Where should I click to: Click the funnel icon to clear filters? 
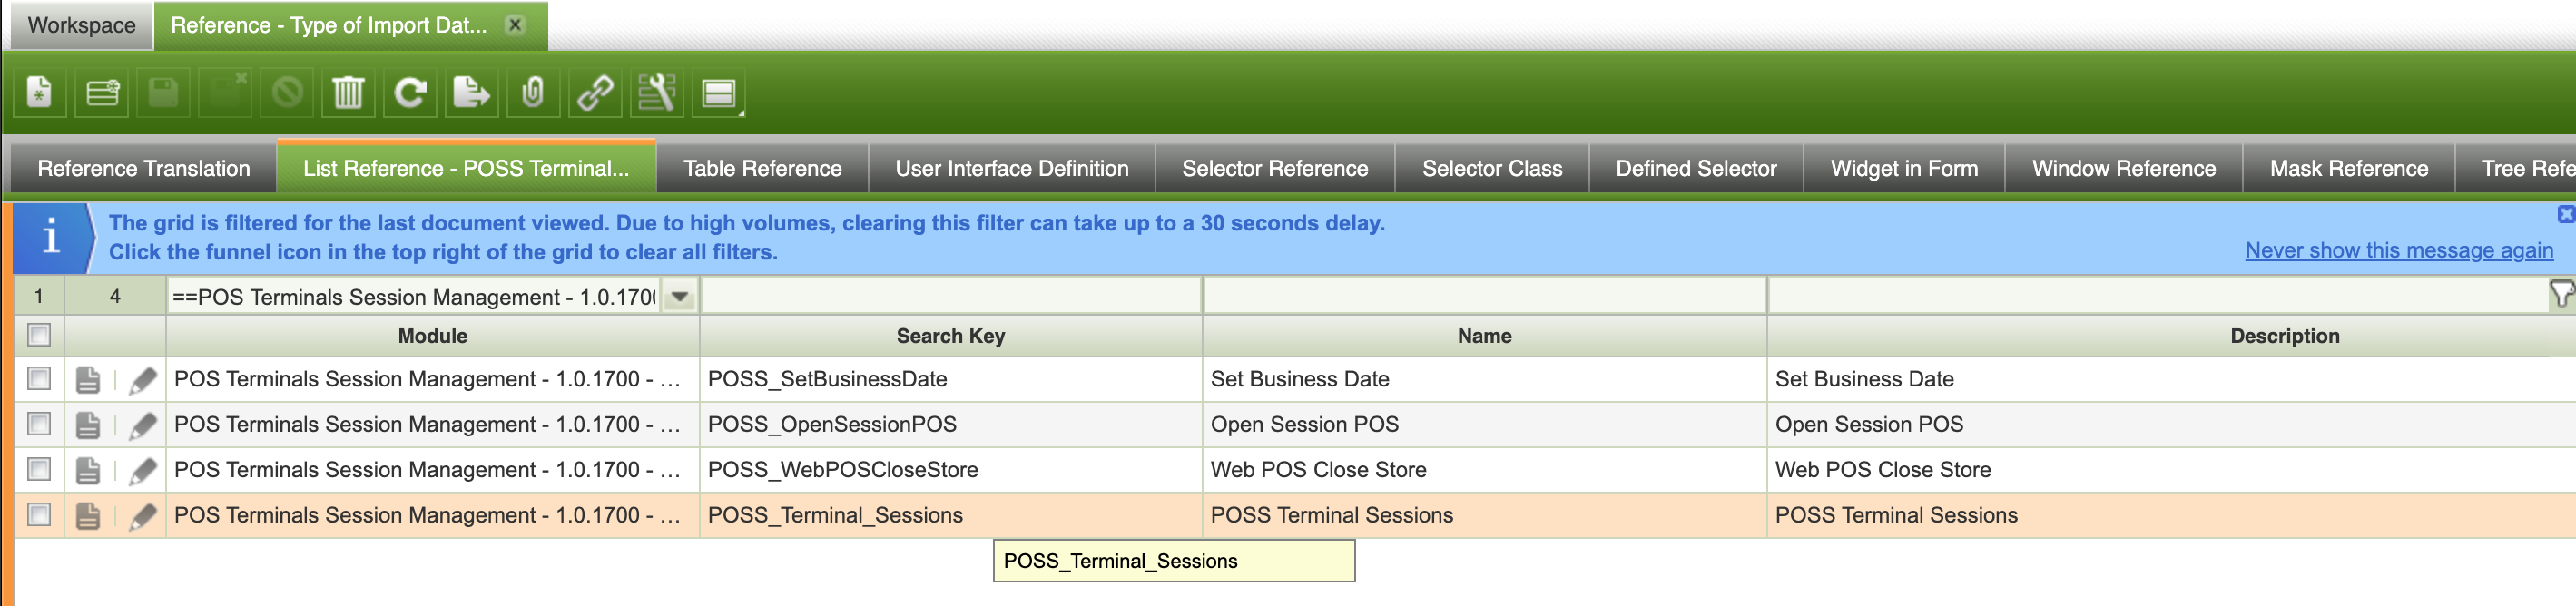tap(2560, 295)
